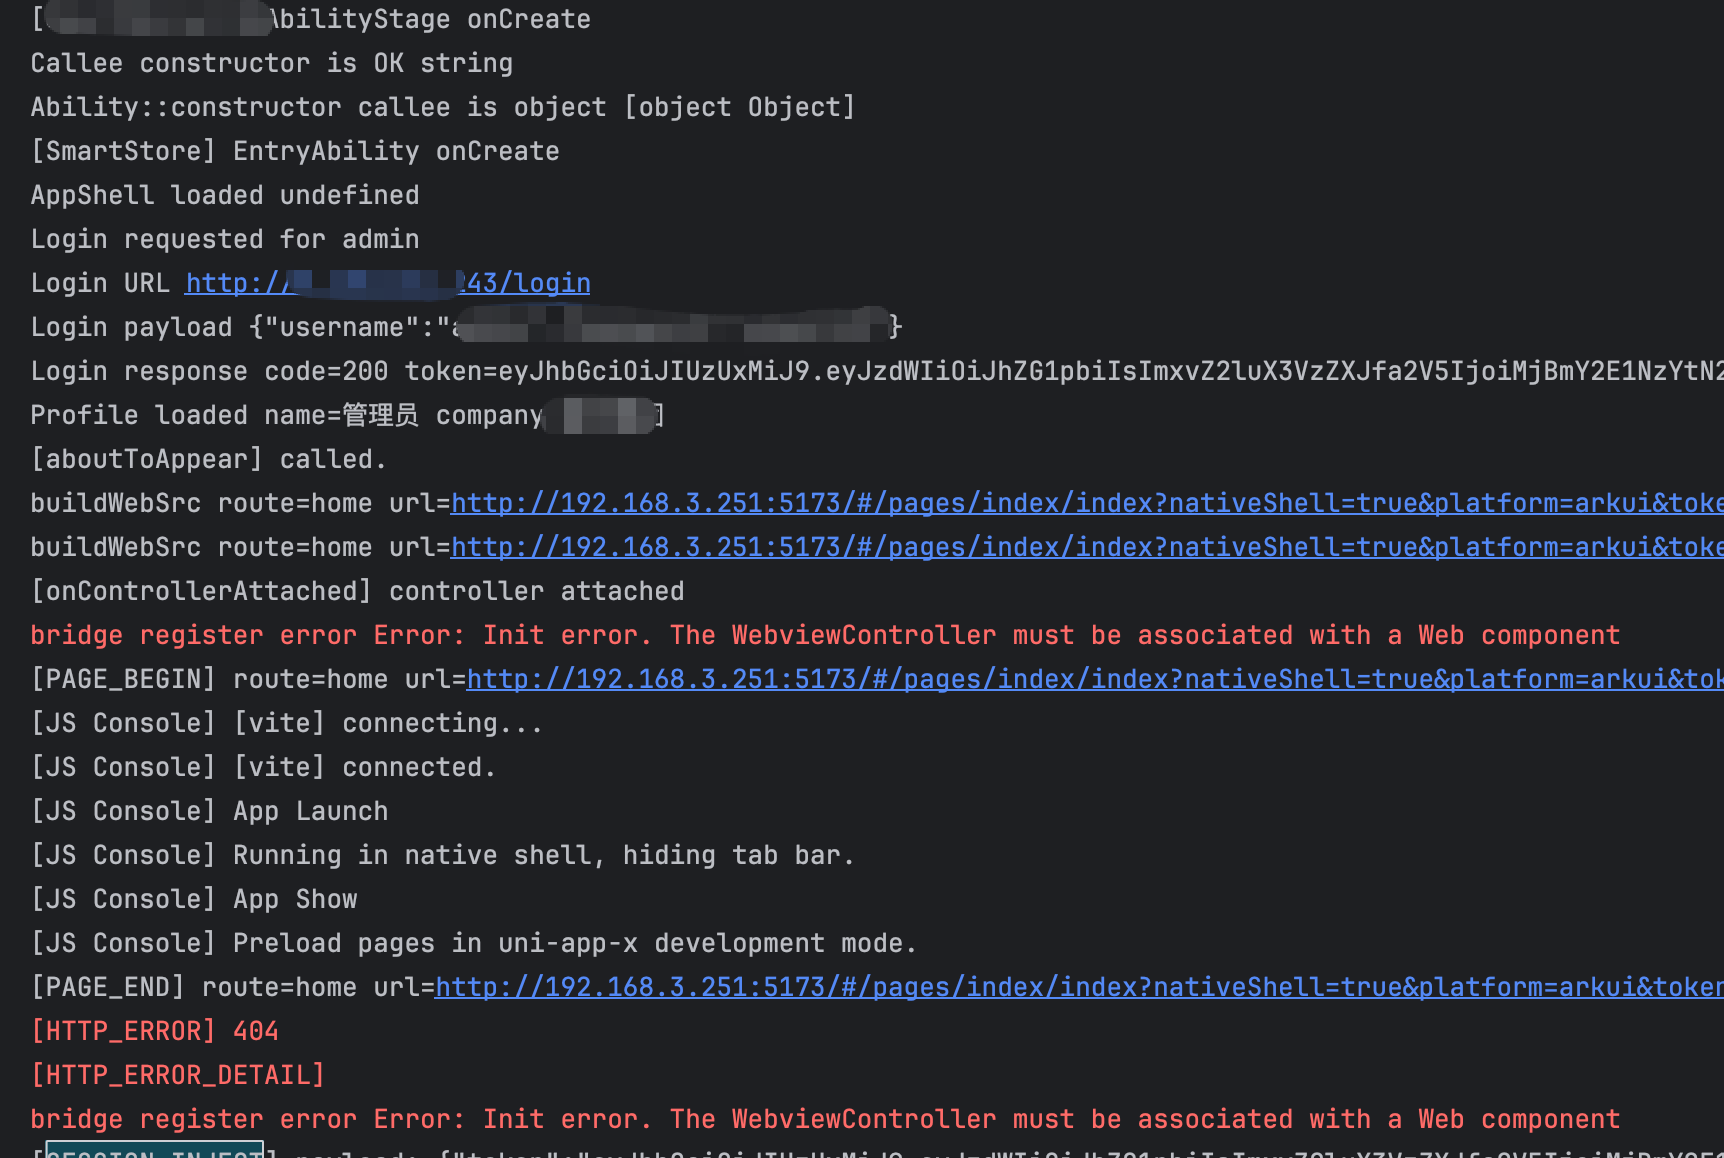Screen dimensions: 1724x1158
Task: Click the bridge register error below HTTP_ERROR_DETAIL
Action: (x=824, y=1119)
